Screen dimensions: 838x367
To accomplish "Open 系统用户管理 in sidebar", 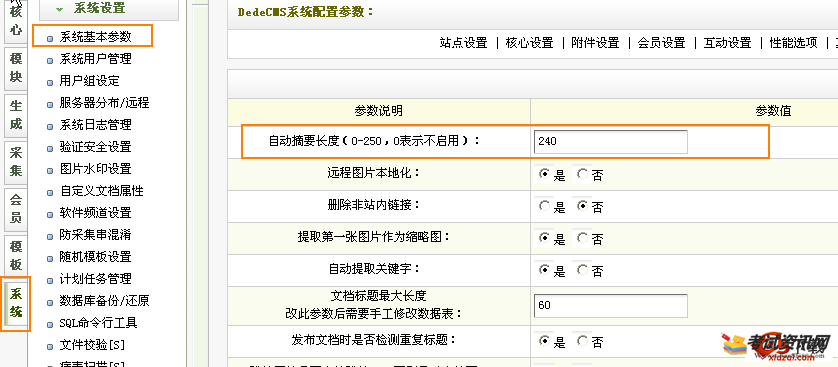I will click(x=95, y=59).
